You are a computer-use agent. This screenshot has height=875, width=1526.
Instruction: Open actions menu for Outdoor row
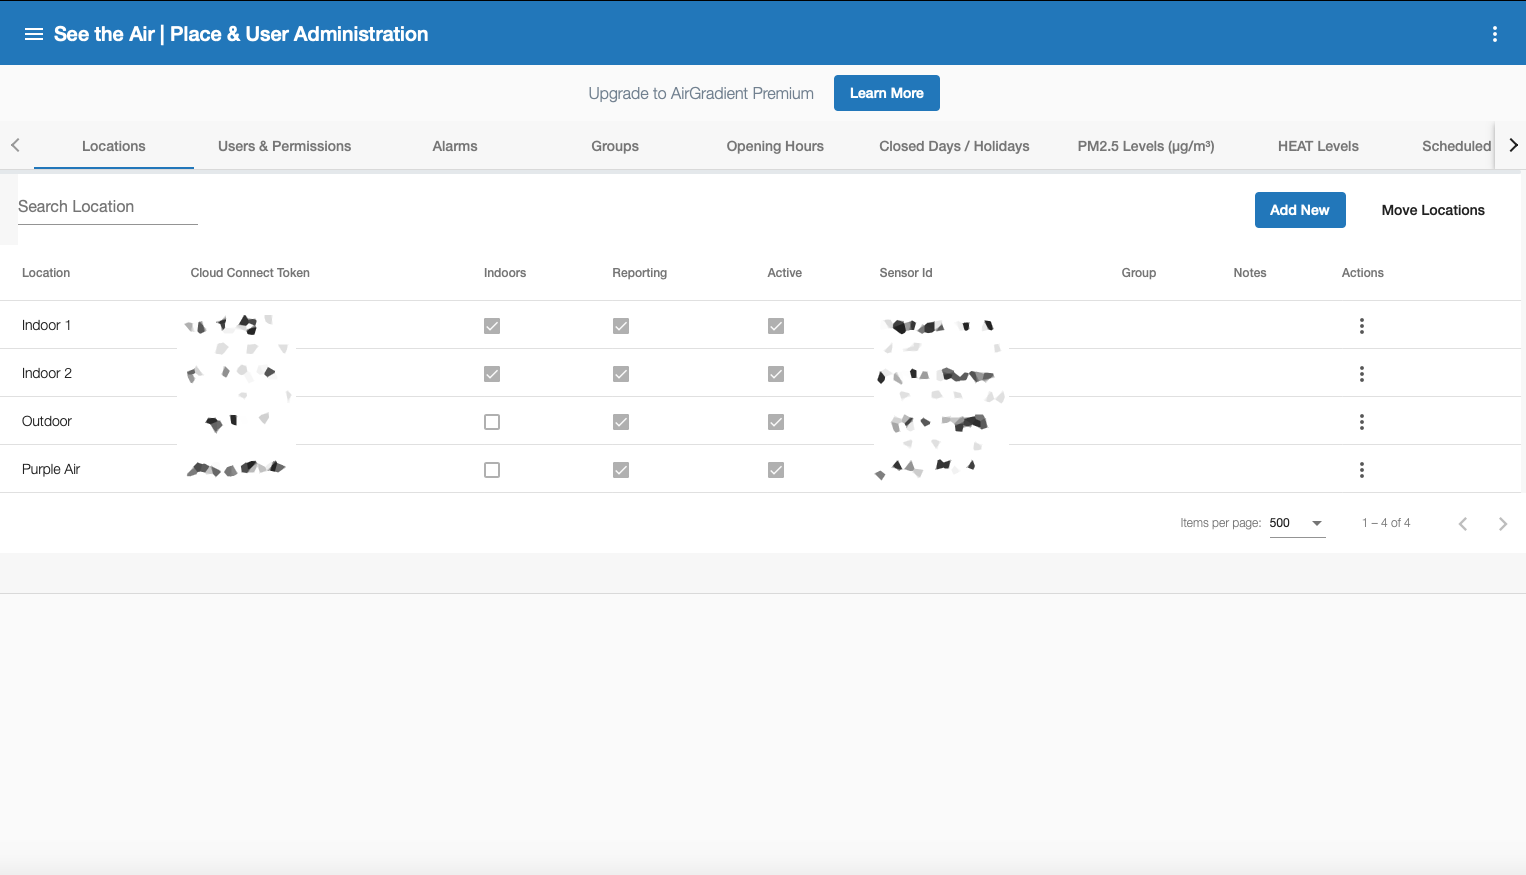click(x=1361, y=422)
